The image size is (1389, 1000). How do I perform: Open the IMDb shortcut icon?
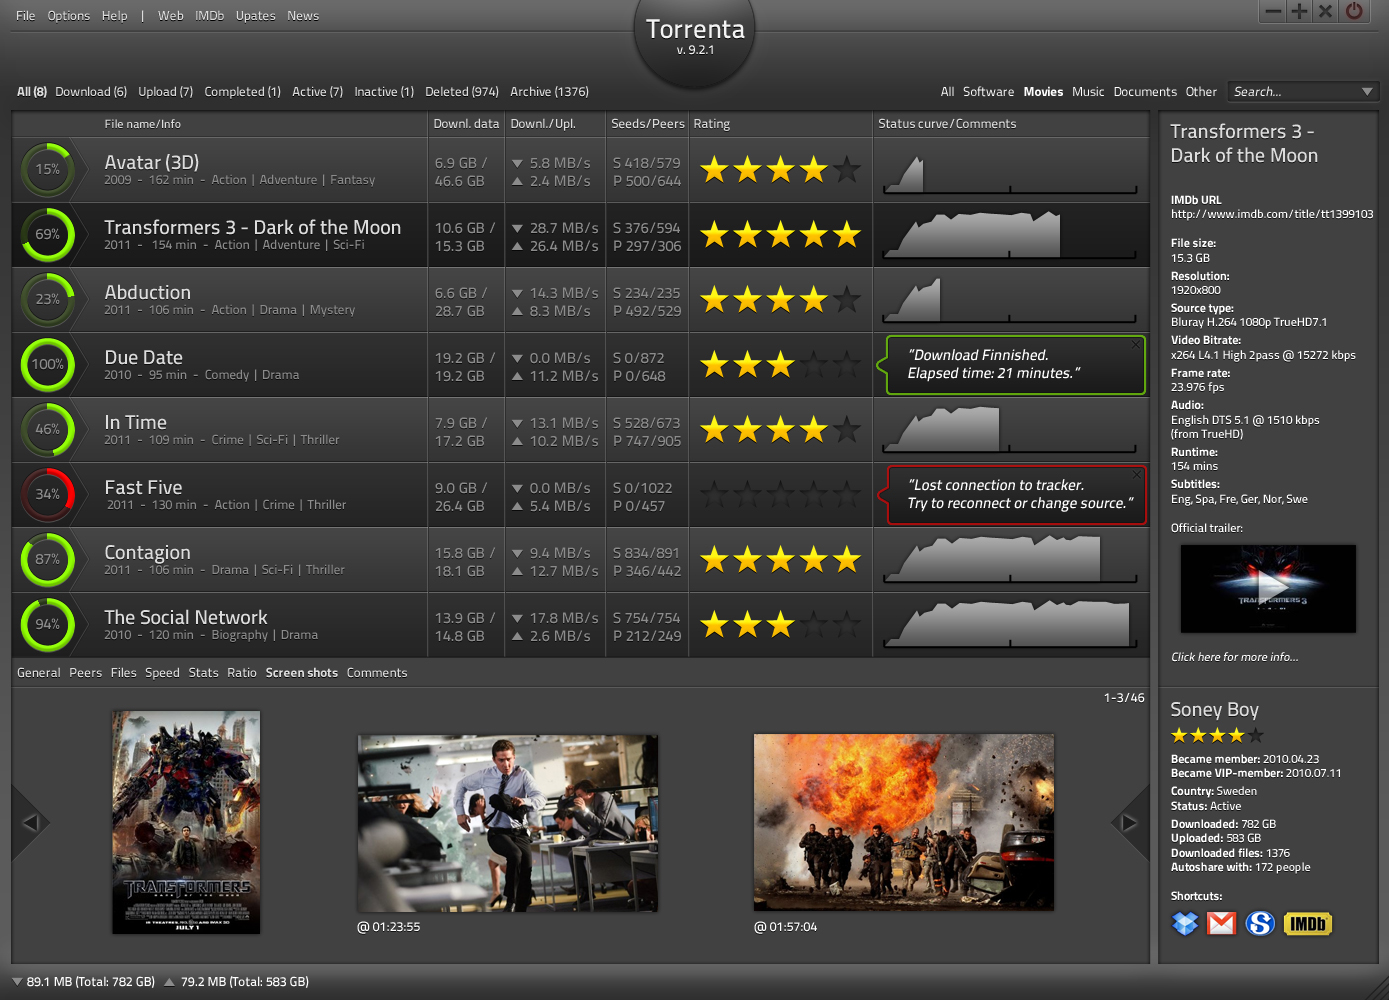click(1307, 923)
